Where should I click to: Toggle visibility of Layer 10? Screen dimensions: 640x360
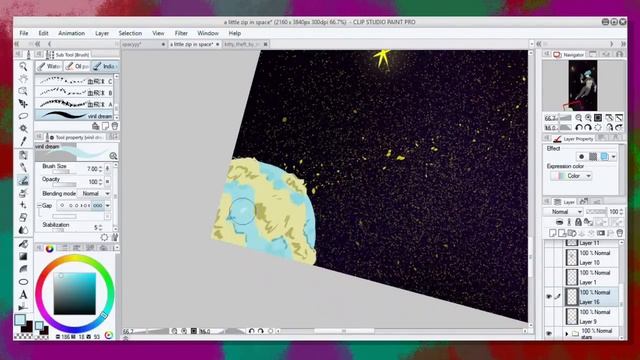coord(549,258)
